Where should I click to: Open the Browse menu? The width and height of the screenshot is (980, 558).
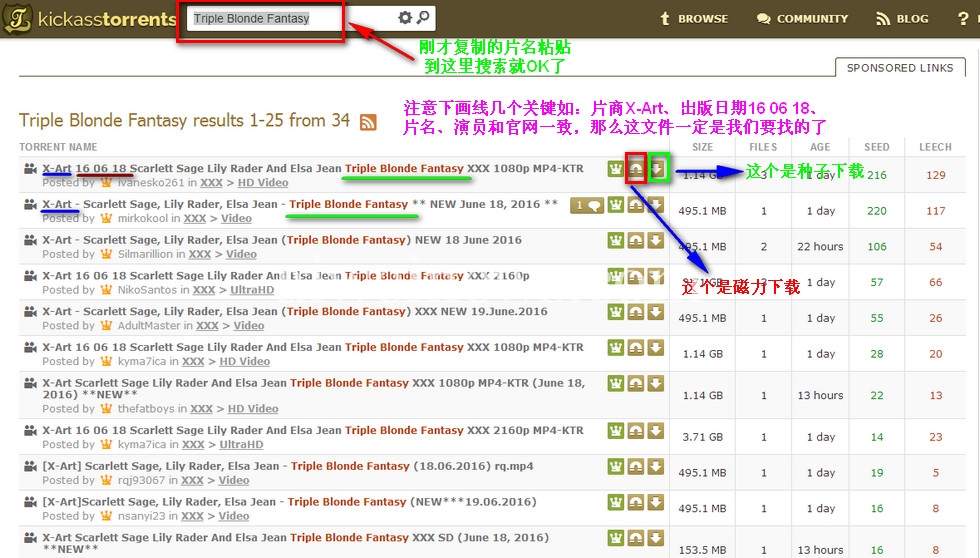[694, 19]
